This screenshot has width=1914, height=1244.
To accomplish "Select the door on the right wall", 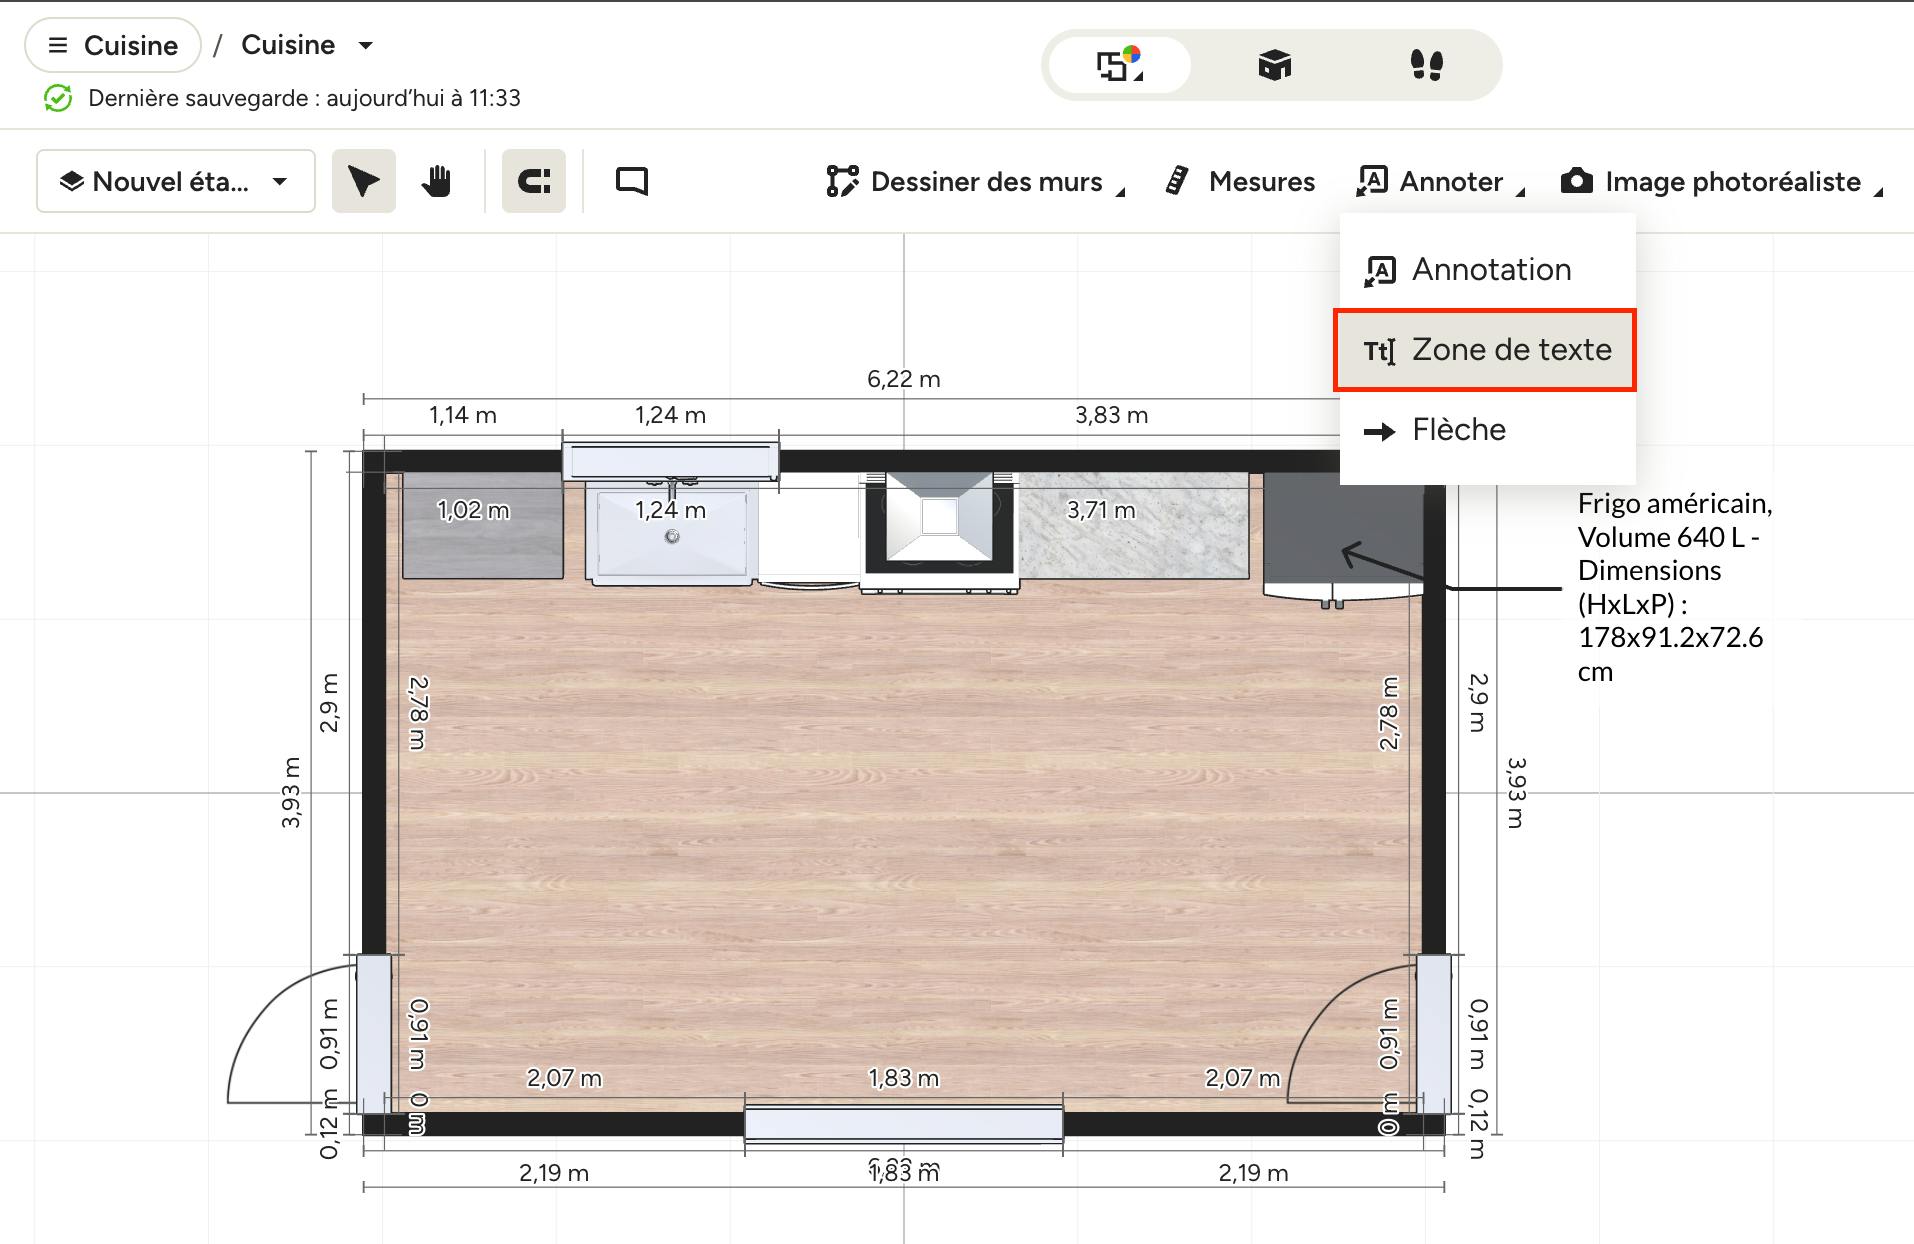I will [1434, 1034].
